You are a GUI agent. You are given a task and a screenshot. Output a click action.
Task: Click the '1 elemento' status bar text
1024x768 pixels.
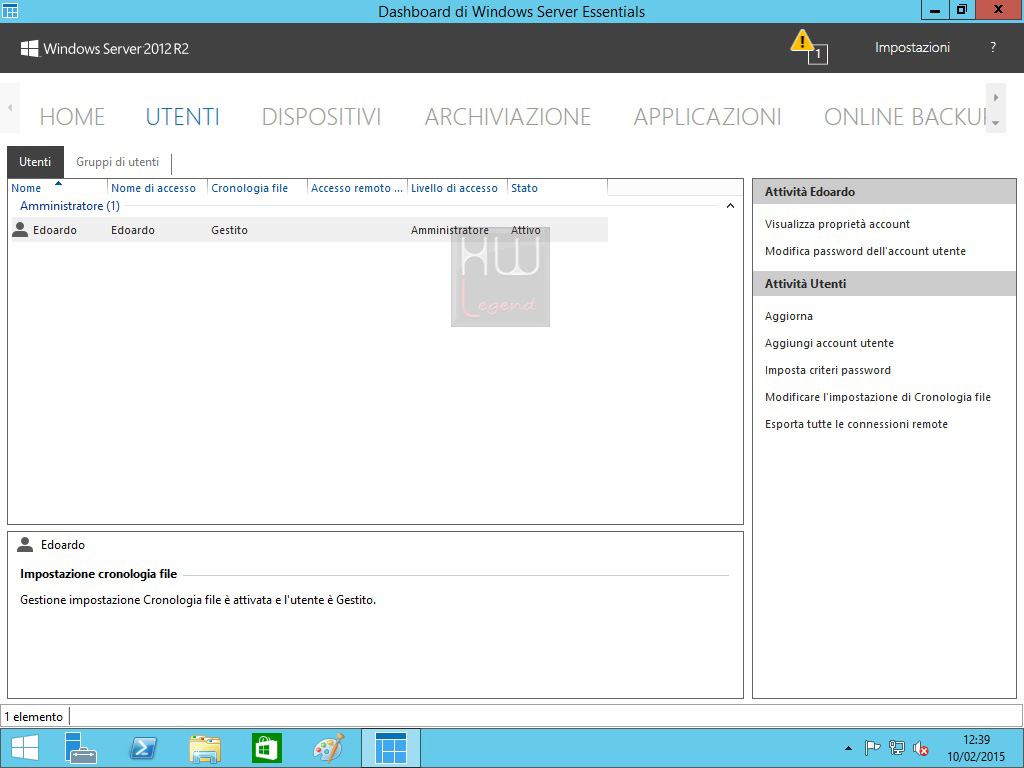(x=34, y=716)
